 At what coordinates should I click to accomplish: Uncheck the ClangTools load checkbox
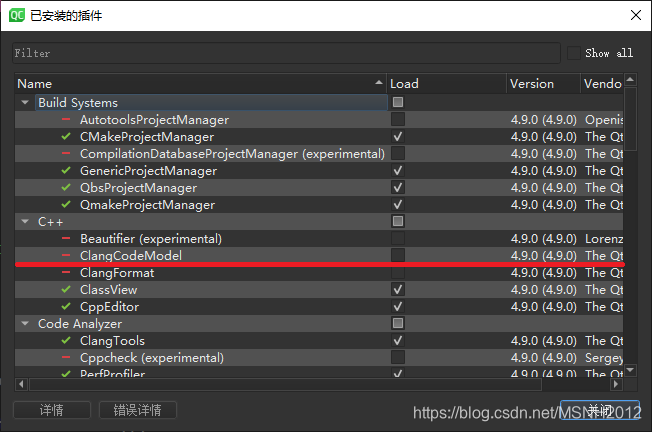coord(398,341)
